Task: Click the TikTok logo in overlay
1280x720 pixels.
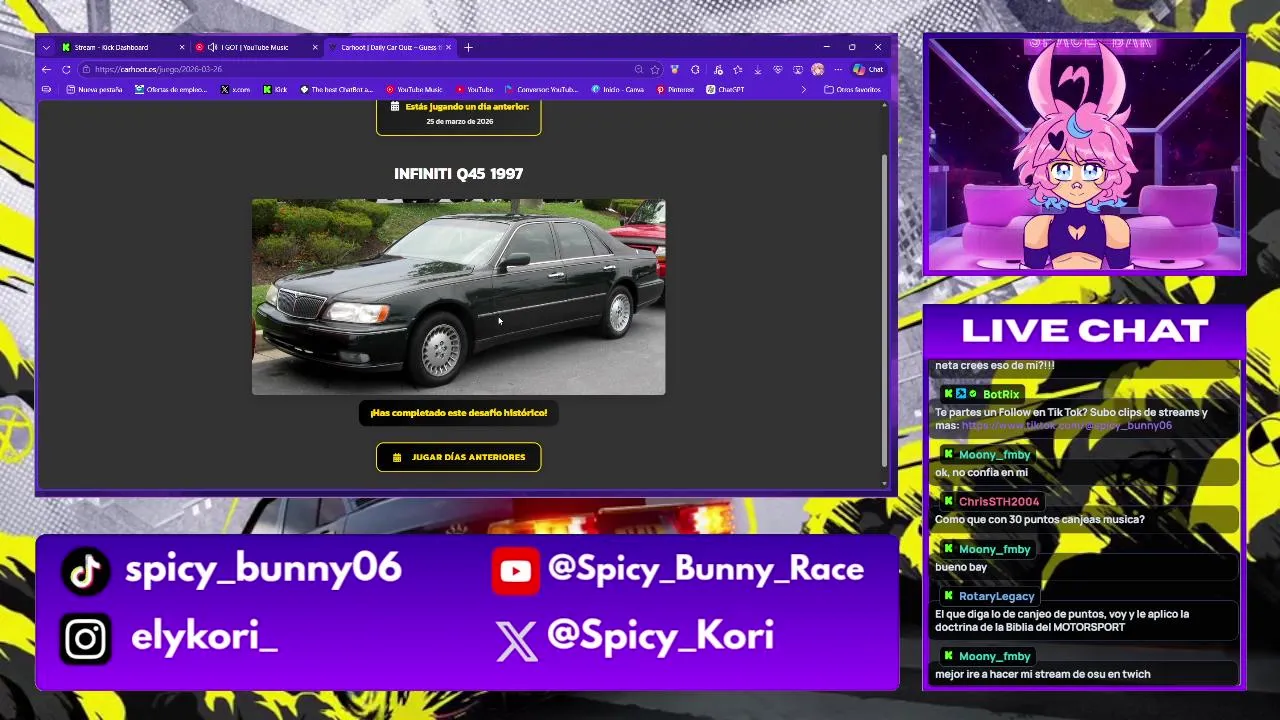Action: (85, 571)
